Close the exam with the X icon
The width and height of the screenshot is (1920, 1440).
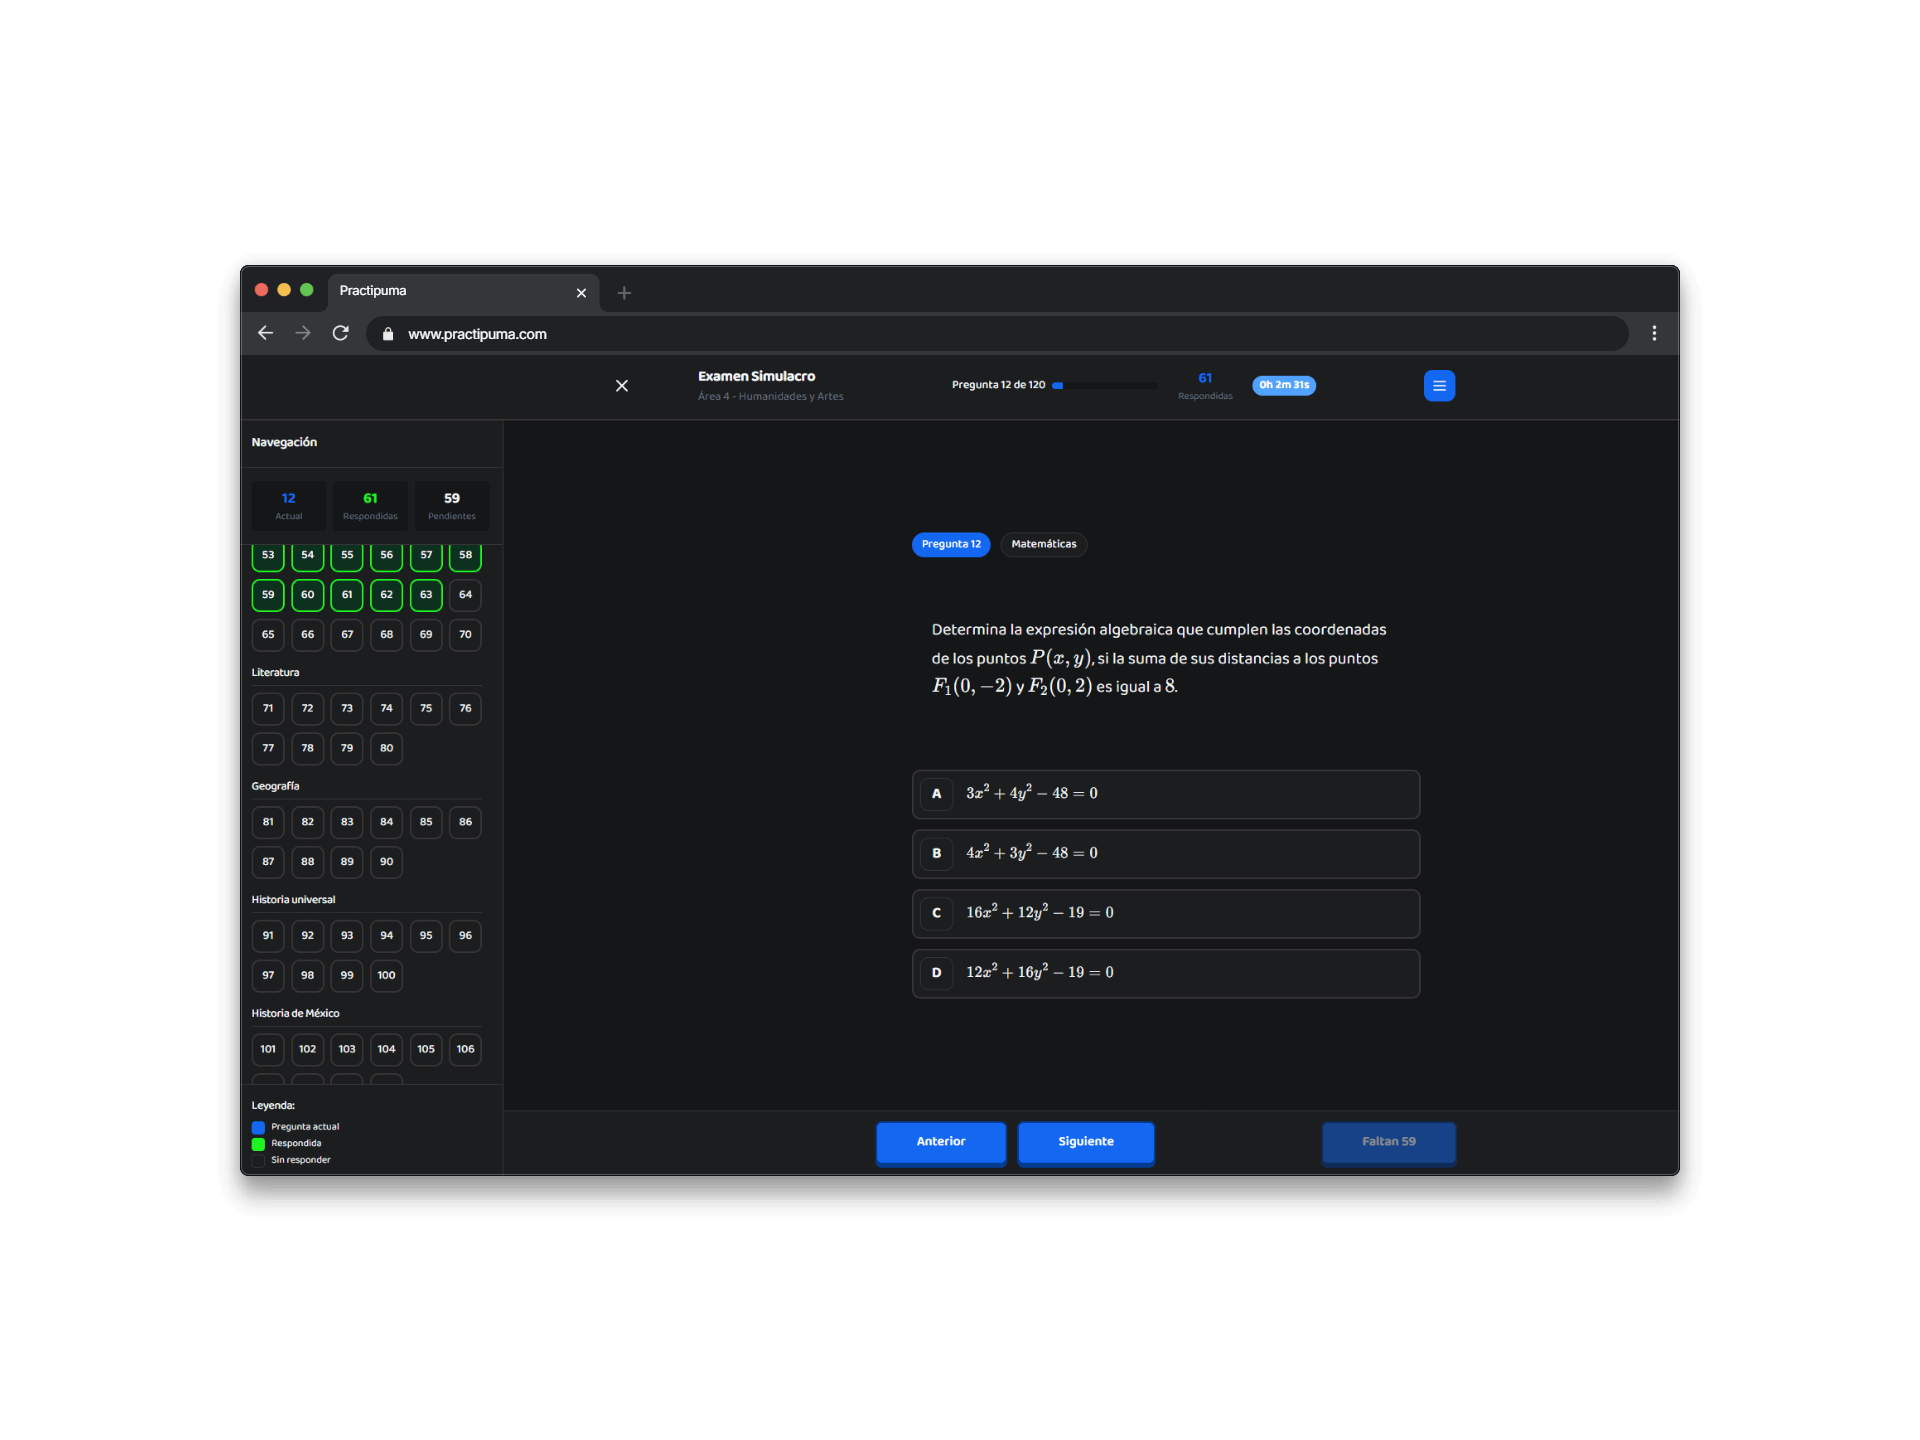pyautogui.click(x=621, y=385)
